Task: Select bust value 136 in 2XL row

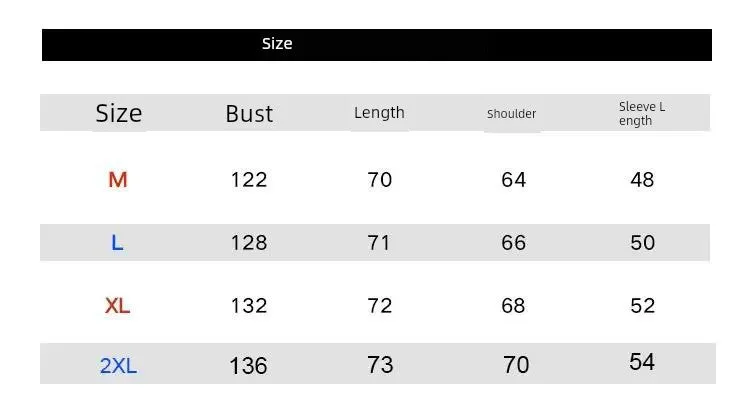Action: pyautogui.click(x=248, y=366)
